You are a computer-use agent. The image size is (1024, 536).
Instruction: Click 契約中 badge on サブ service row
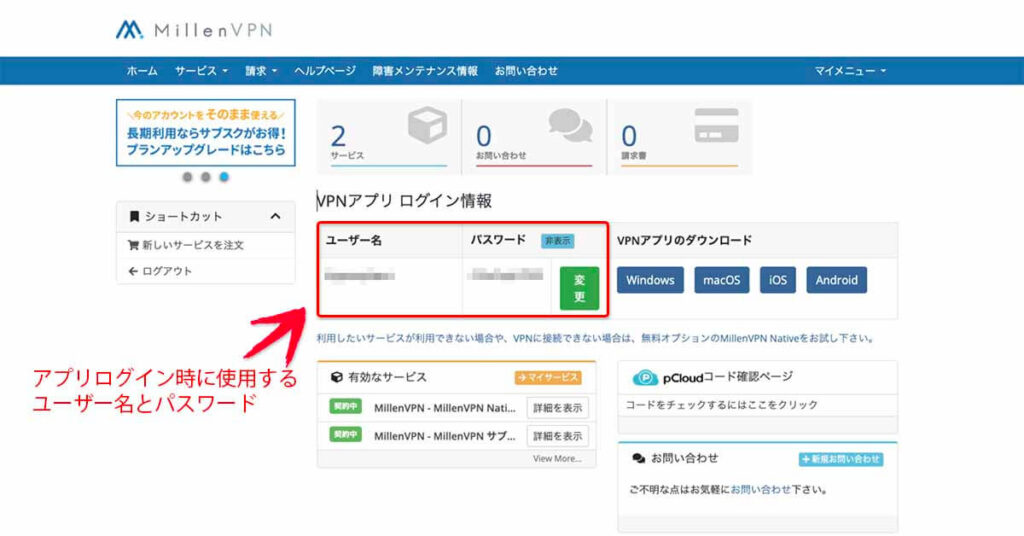point(345,434)
